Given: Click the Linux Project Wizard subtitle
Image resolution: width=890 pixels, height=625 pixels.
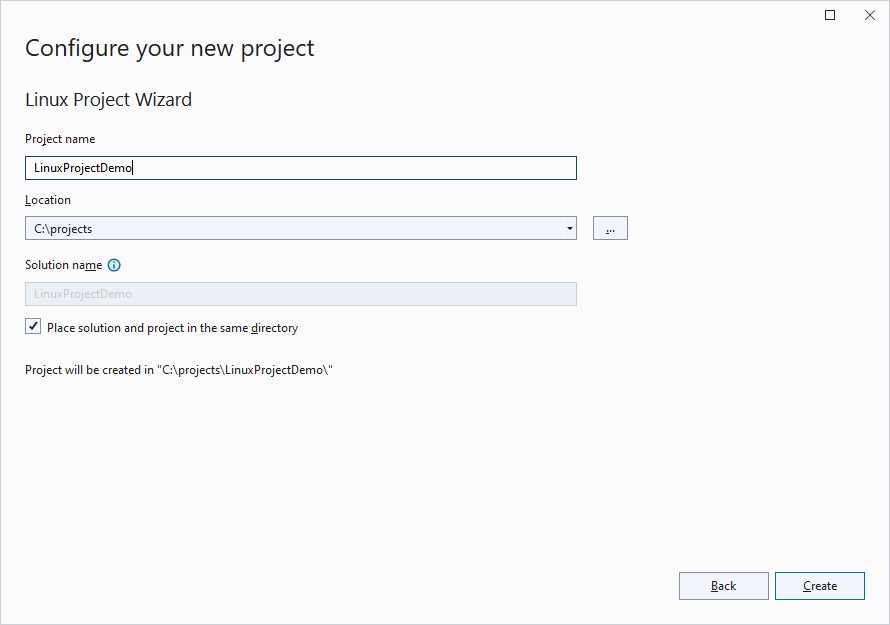Looking at the screenshot, I should 108,99.
